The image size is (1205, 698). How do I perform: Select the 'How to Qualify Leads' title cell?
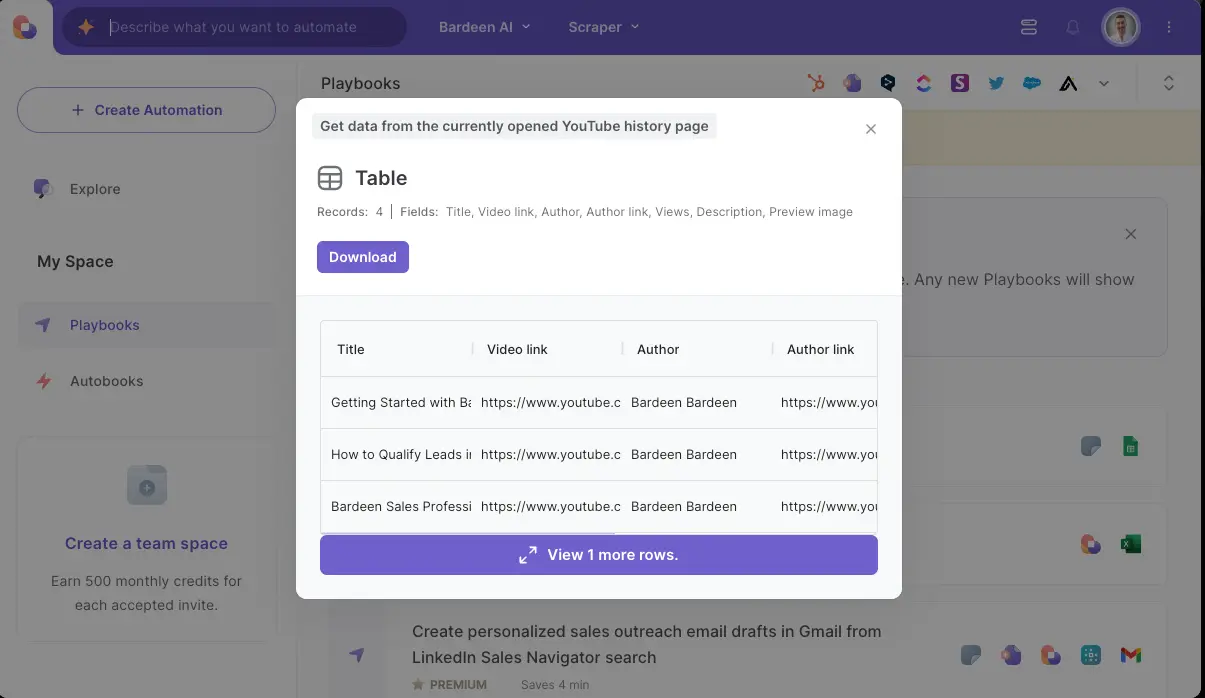point(401,454)
